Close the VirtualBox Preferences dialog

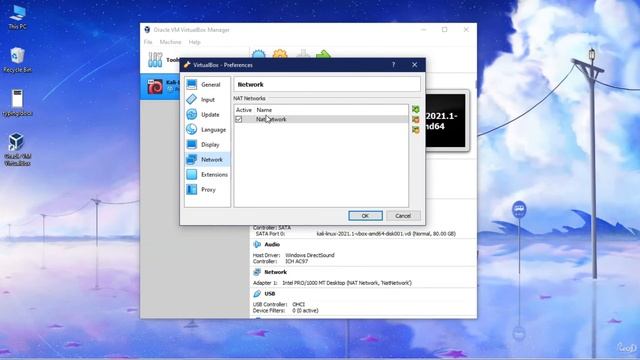click(414, 65)
